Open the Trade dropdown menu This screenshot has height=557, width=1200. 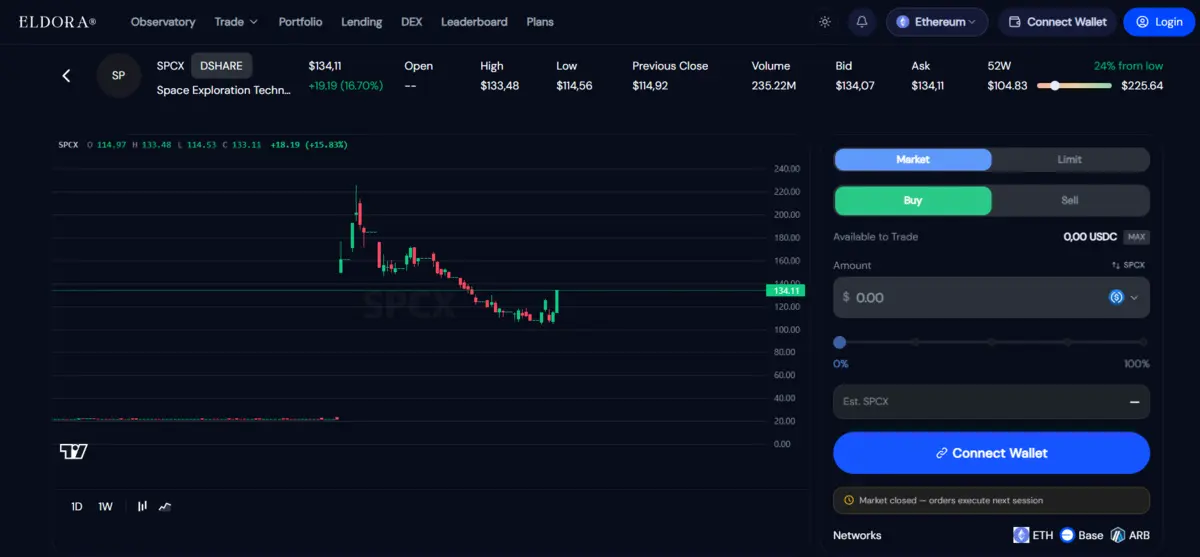pyautogui.click(x=236, y=22)
